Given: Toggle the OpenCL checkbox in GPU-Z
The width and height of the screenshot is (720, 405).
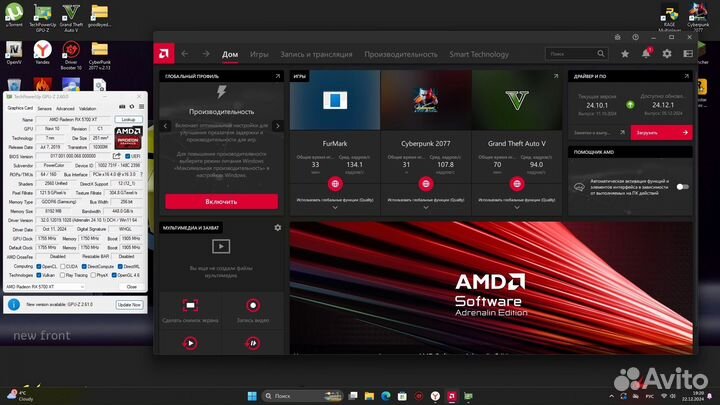Looking at the screenshot, I should [39, 266].
